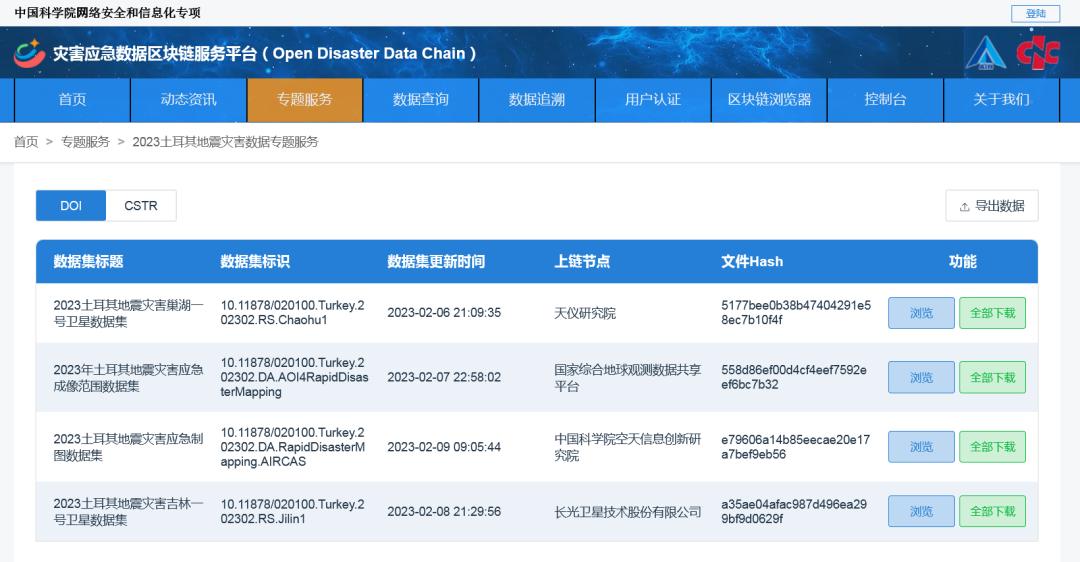Image resolution: width=1080 pixels, height=562 pixels.
Task: Download all AOI4RapidDisasterMapping dataset files
Action: [992, 378]
